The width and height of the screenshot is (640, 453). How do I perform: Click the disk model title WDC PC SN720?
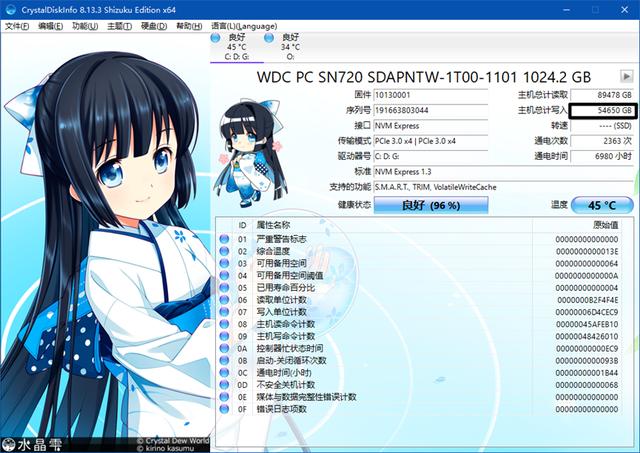[x=424, y=77]
